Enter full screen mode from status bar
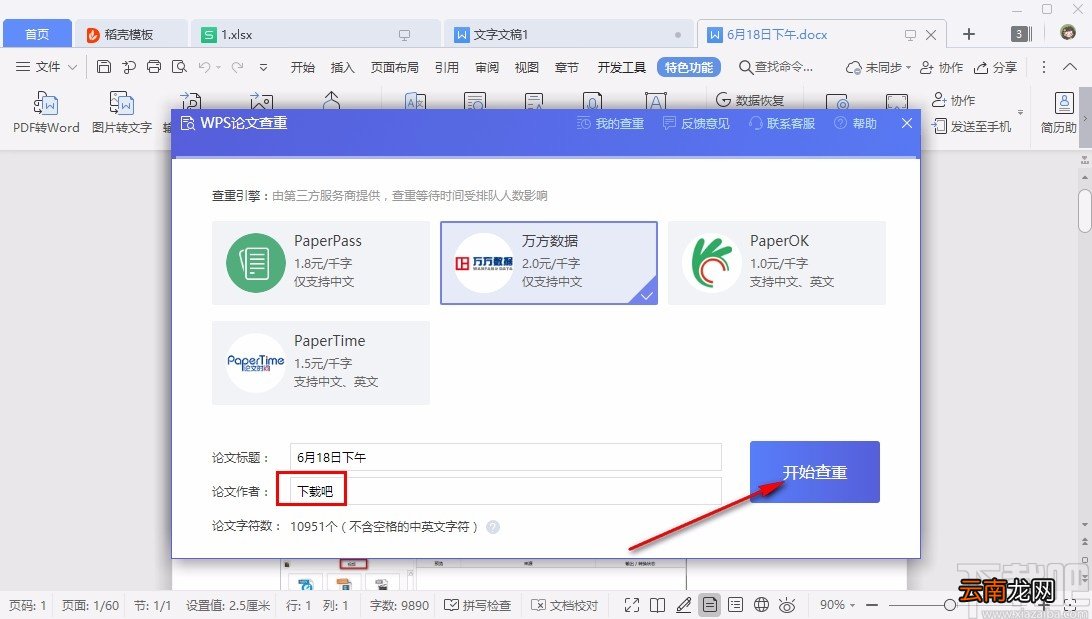1092x619 pixels. pyautogui.click(x=632, y=605)
